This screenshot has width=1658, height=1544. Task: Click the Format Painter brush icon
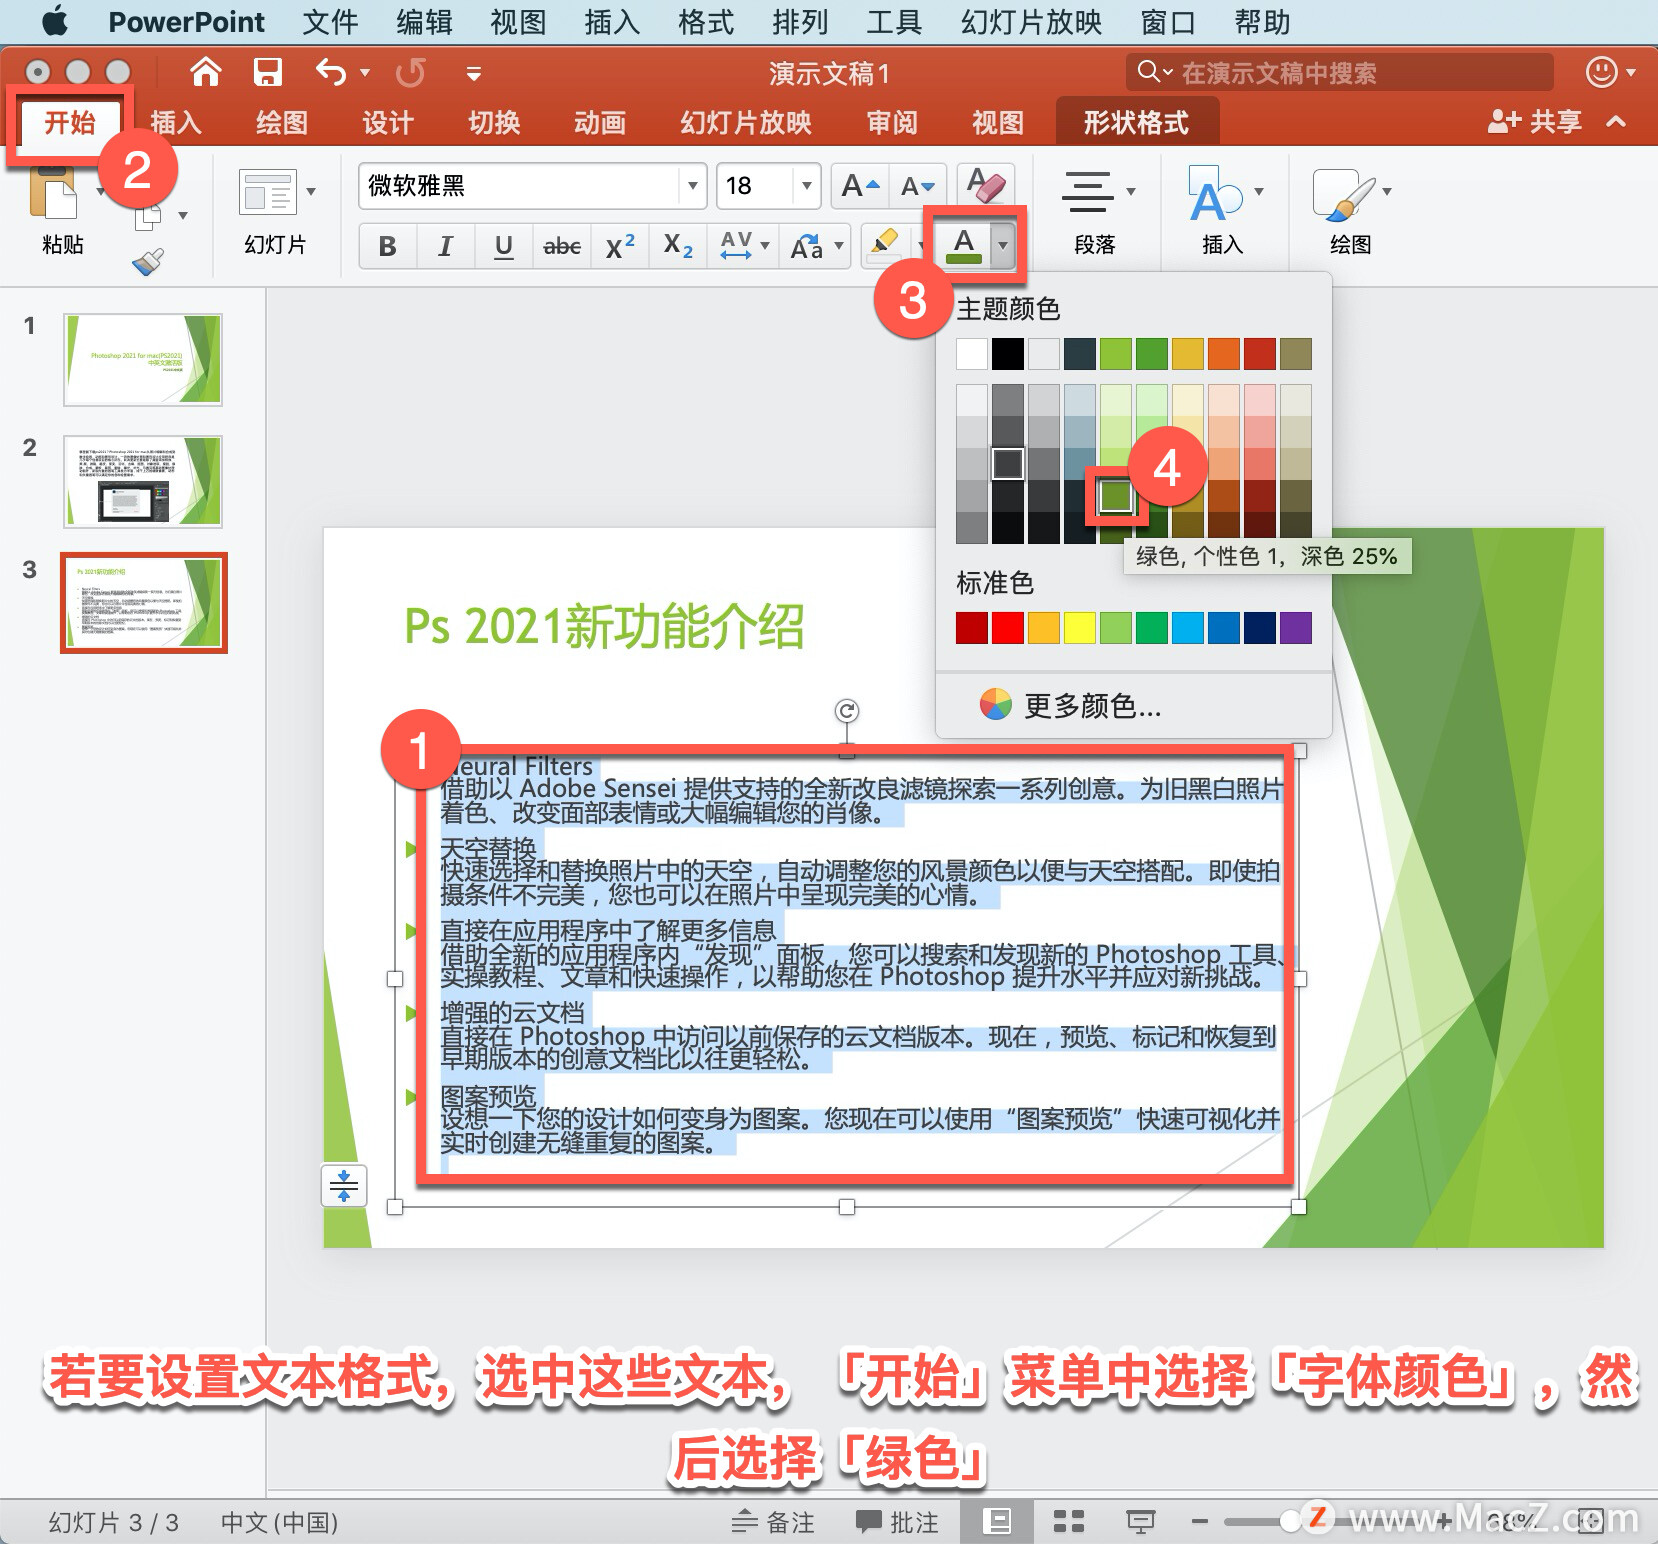(x=148, y=263)
